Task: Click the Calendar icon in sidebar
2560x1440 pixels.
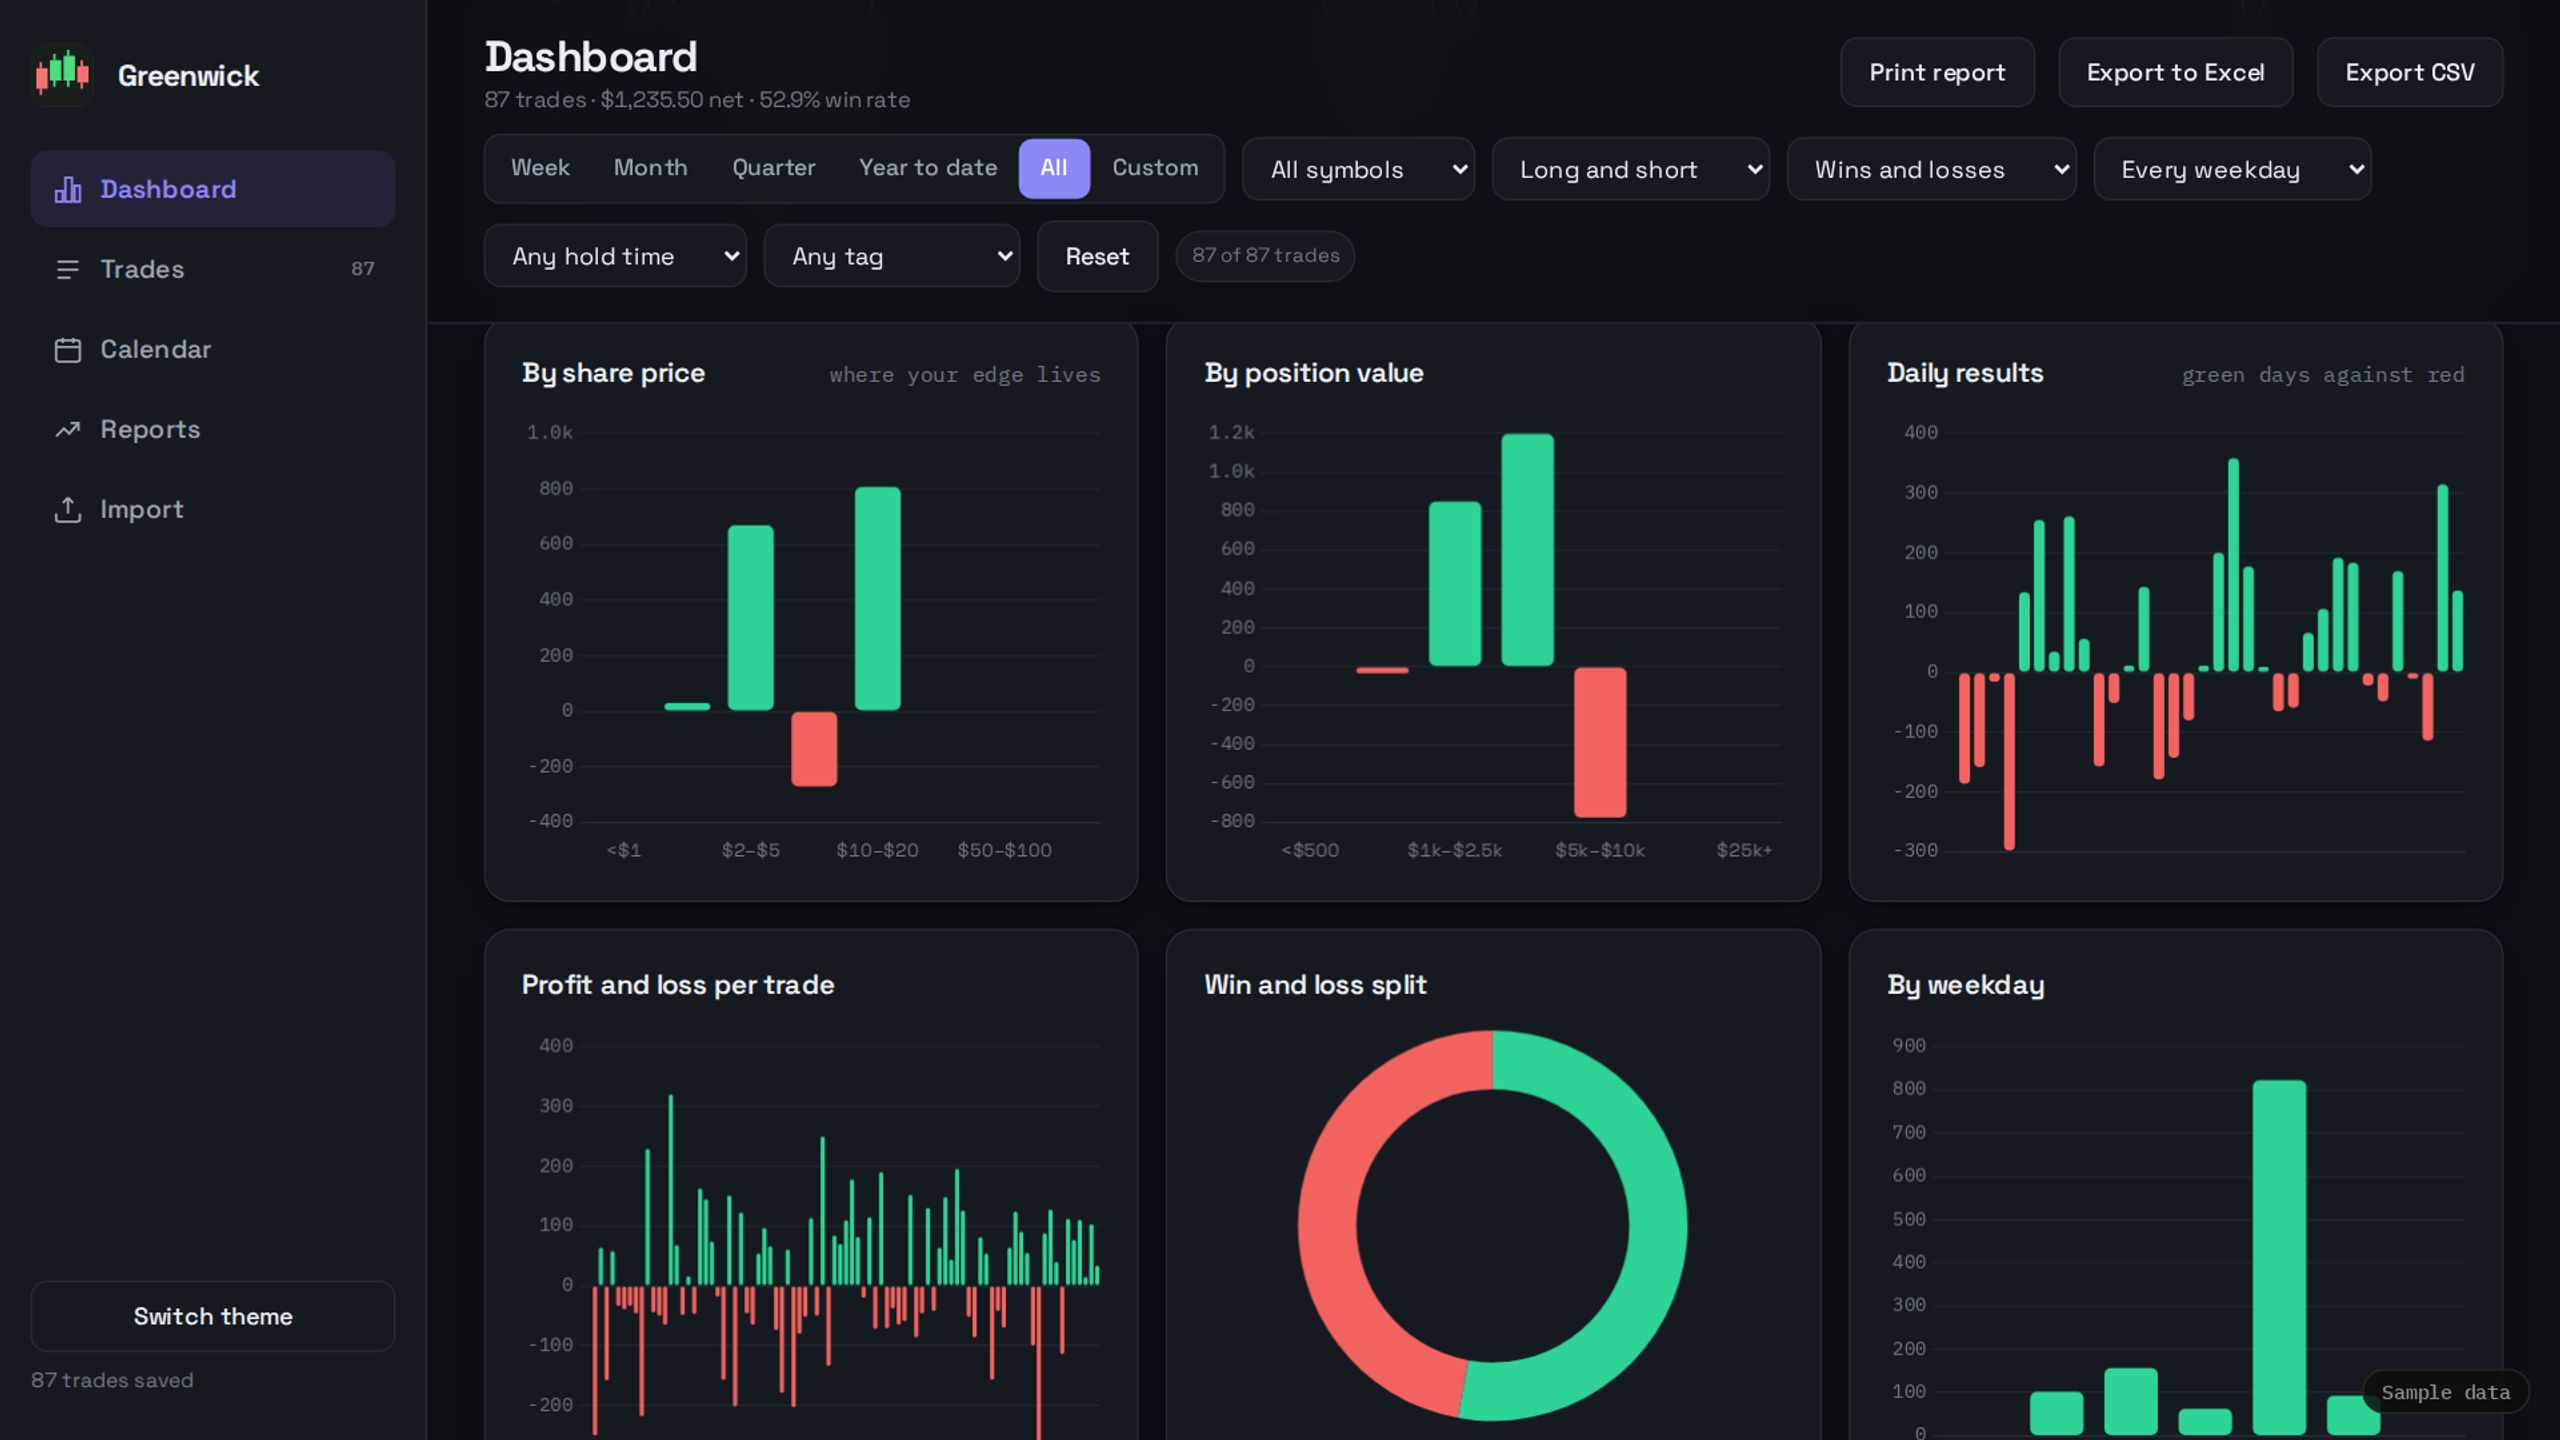Action: (68, 349)
